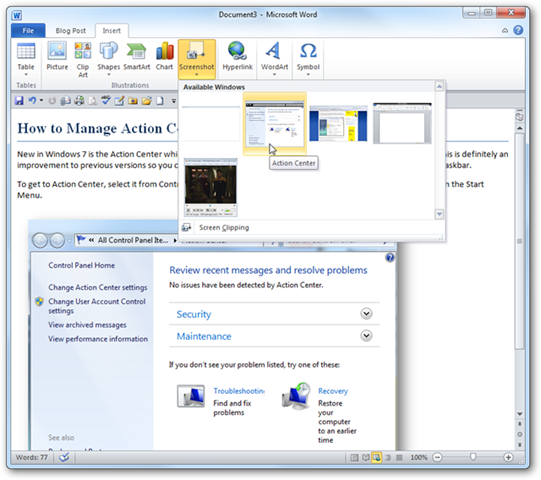541x480 pixels.
Task: Choose Screen Clipping option
Action: pyautogui.click(x=224, y=228)
